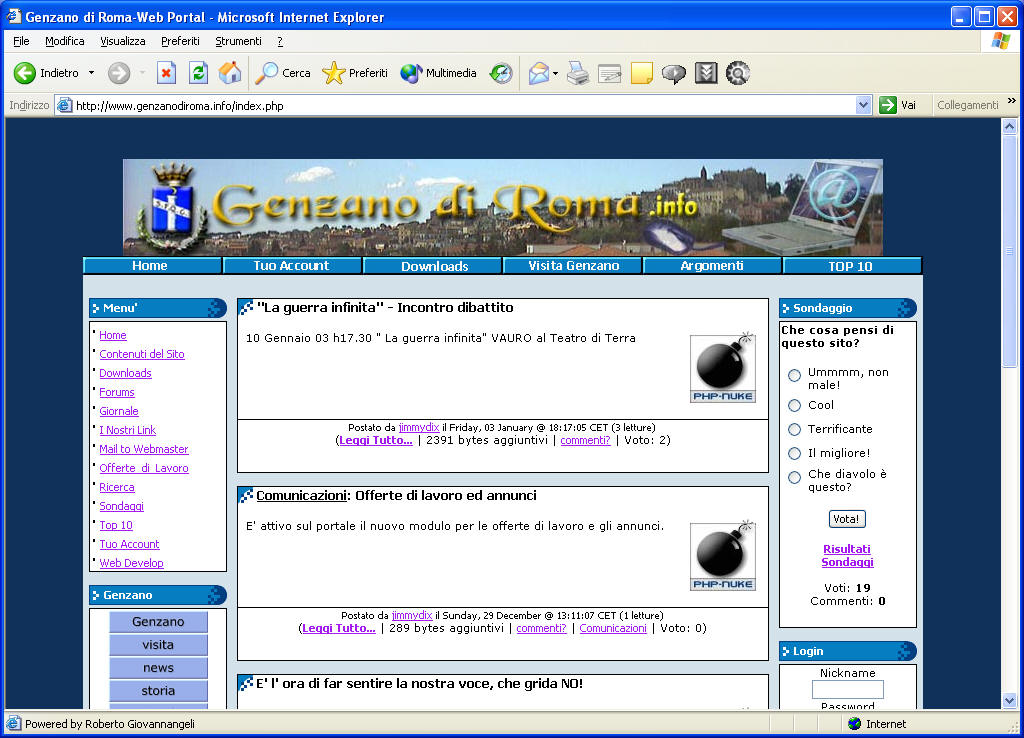The height and width of the screenshot is (738, 1024).
Task: Open the history clock icon in toolbar
Action: tap(501, 73)
